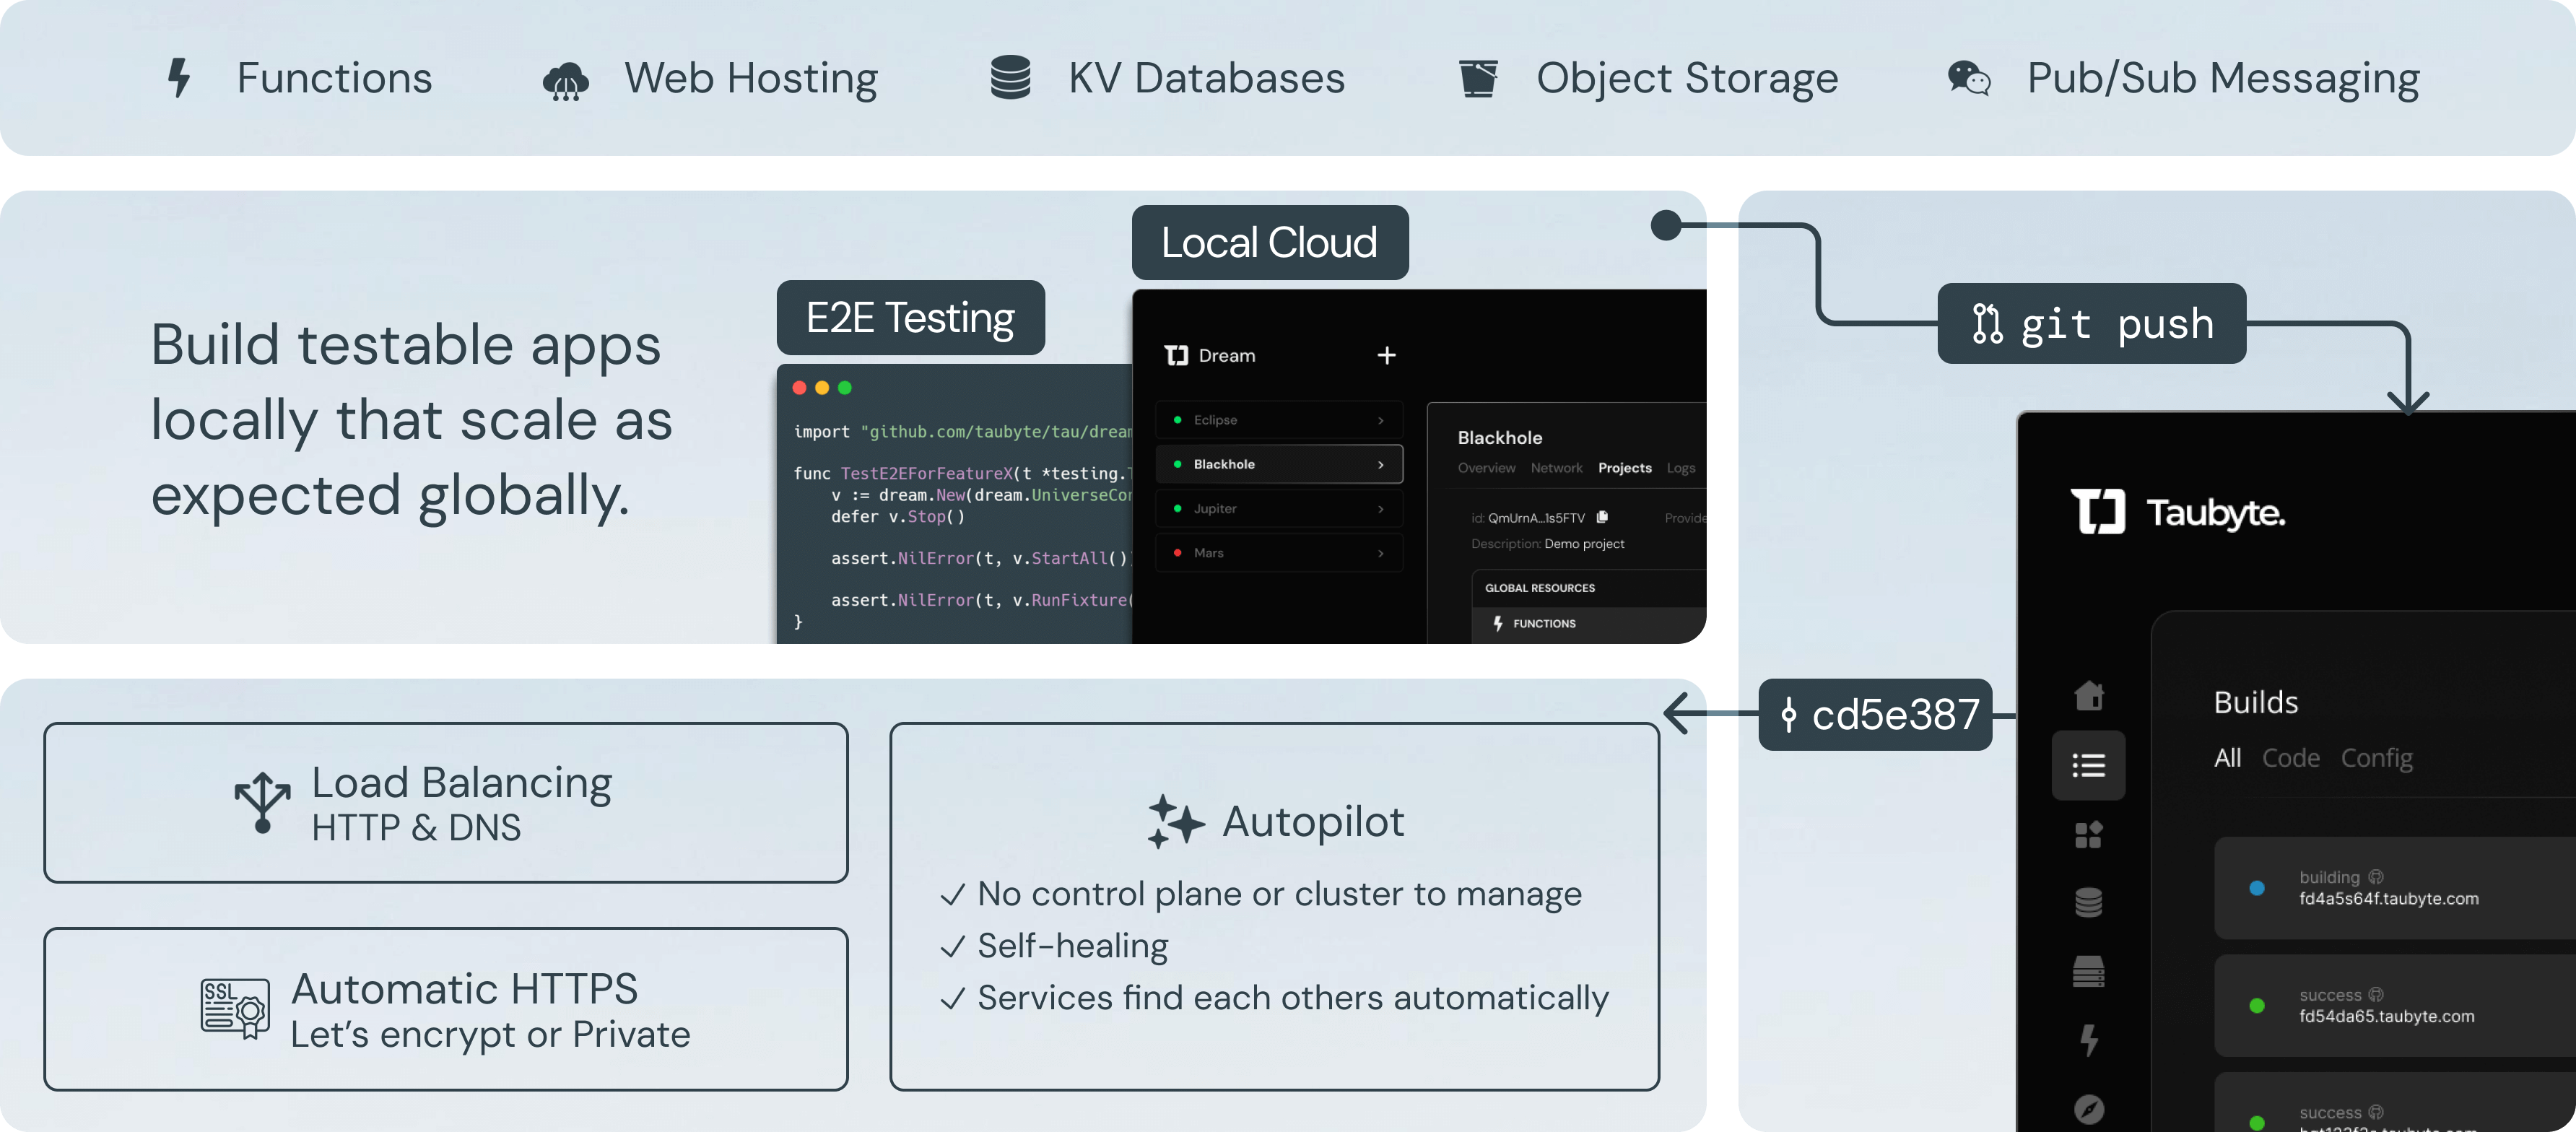2576x1132 pixels.
Task: Open the apps grid icon in sidebar
Action: (x=2088, y=834)
